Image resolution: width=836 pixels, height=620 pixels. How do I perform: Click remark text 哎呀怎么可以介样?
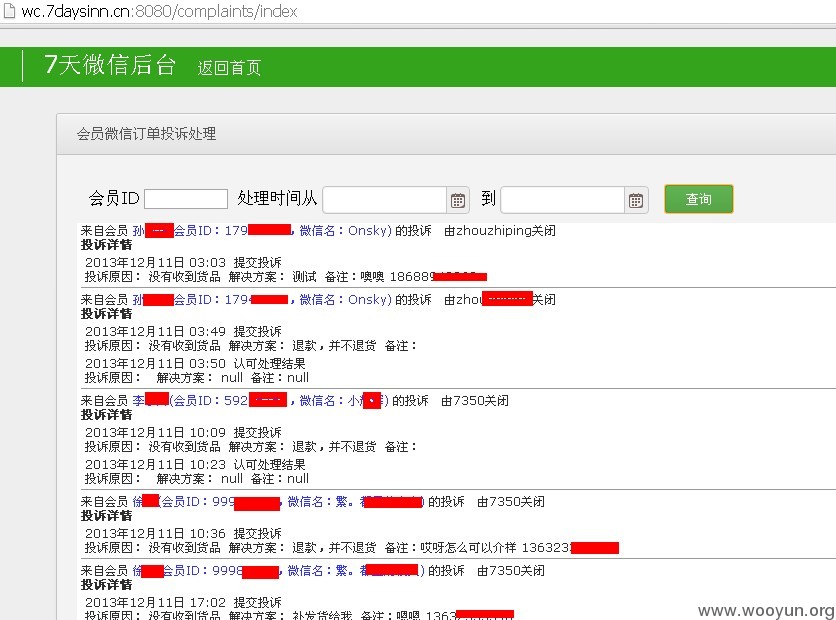[x=468, y=547]
